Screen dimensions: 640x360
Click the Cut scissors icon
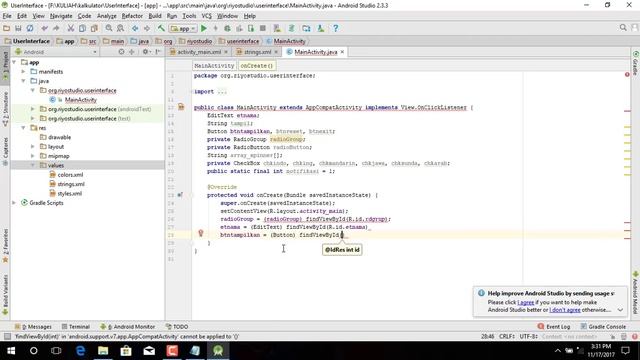71,28
